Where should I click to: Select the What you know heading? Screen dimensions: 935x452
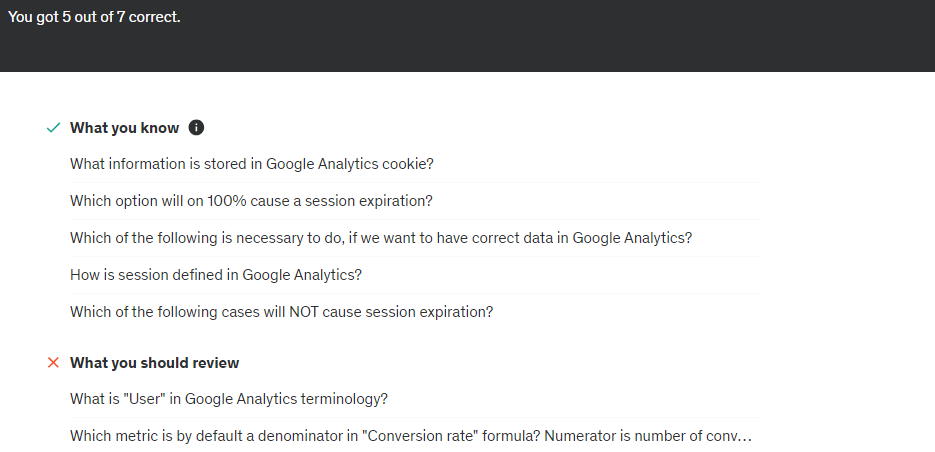point(124,128)
